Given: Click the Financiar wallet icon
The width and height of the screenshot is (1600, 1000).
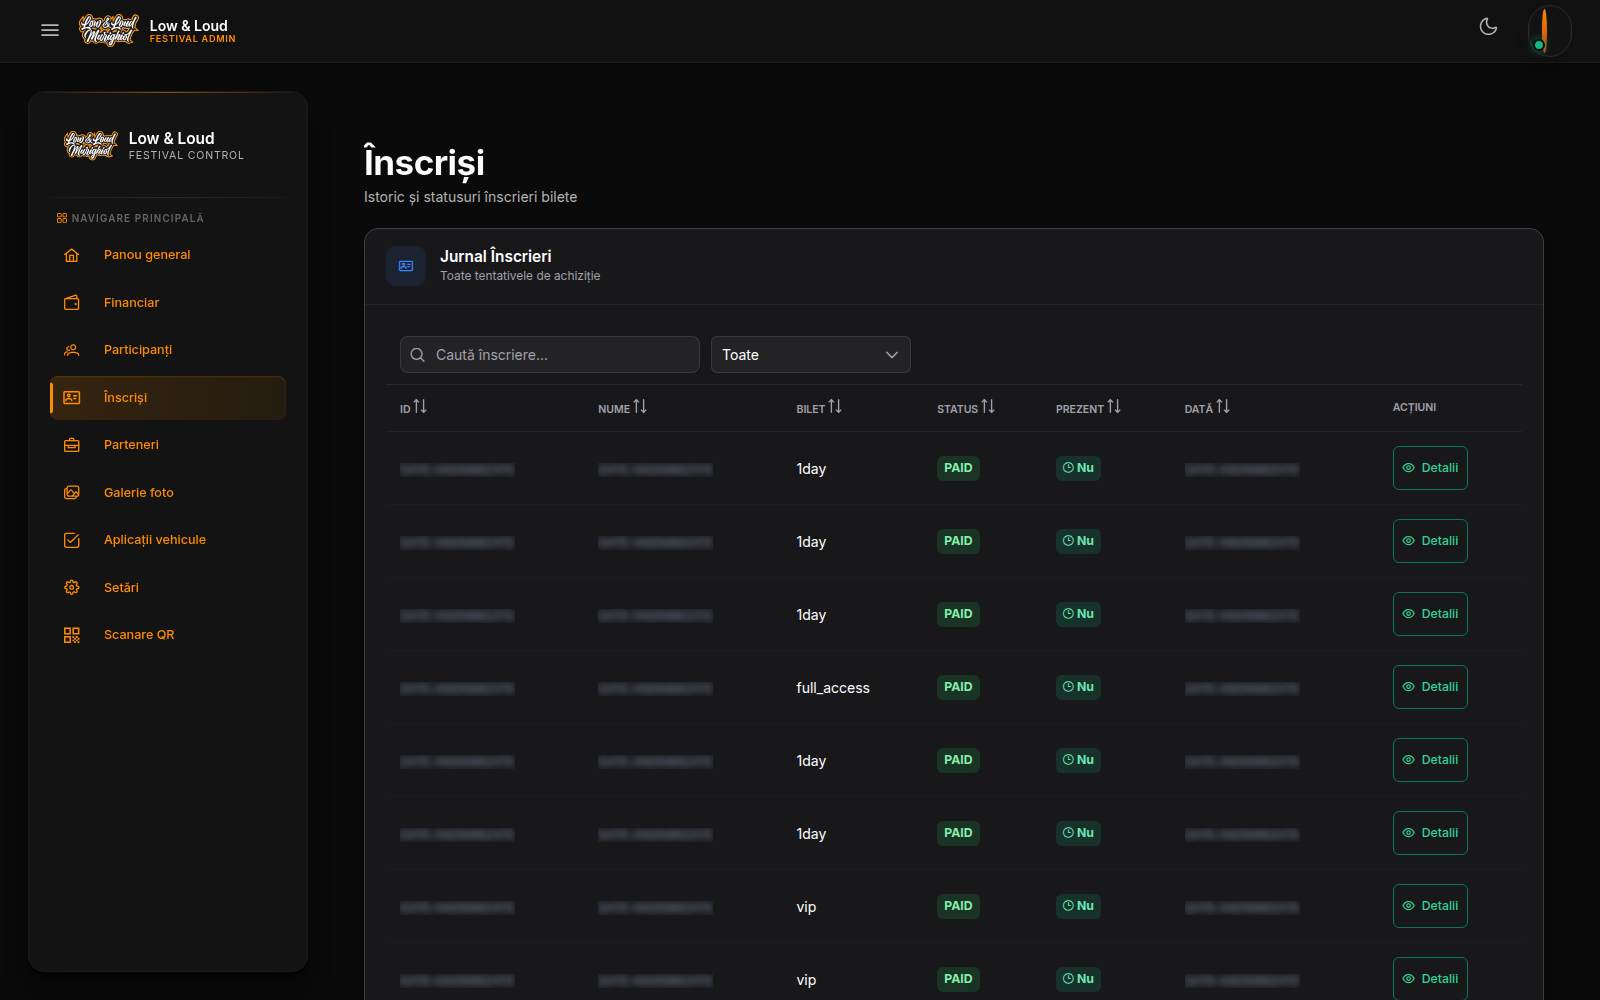Looking at the screenshot, I should [72, 303].
